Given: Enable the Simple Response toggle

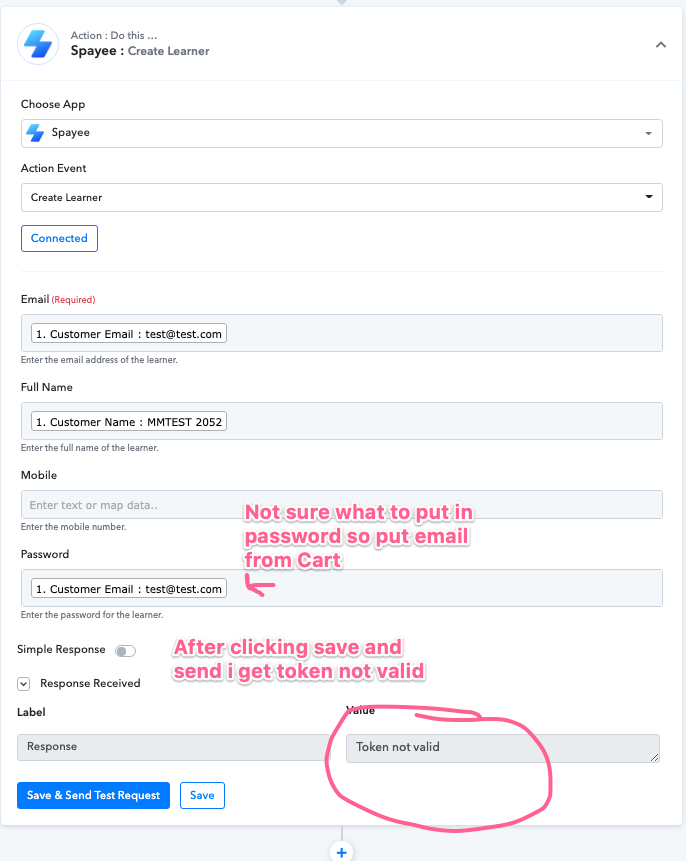Looking at the screenshot, I should (125, 651).
